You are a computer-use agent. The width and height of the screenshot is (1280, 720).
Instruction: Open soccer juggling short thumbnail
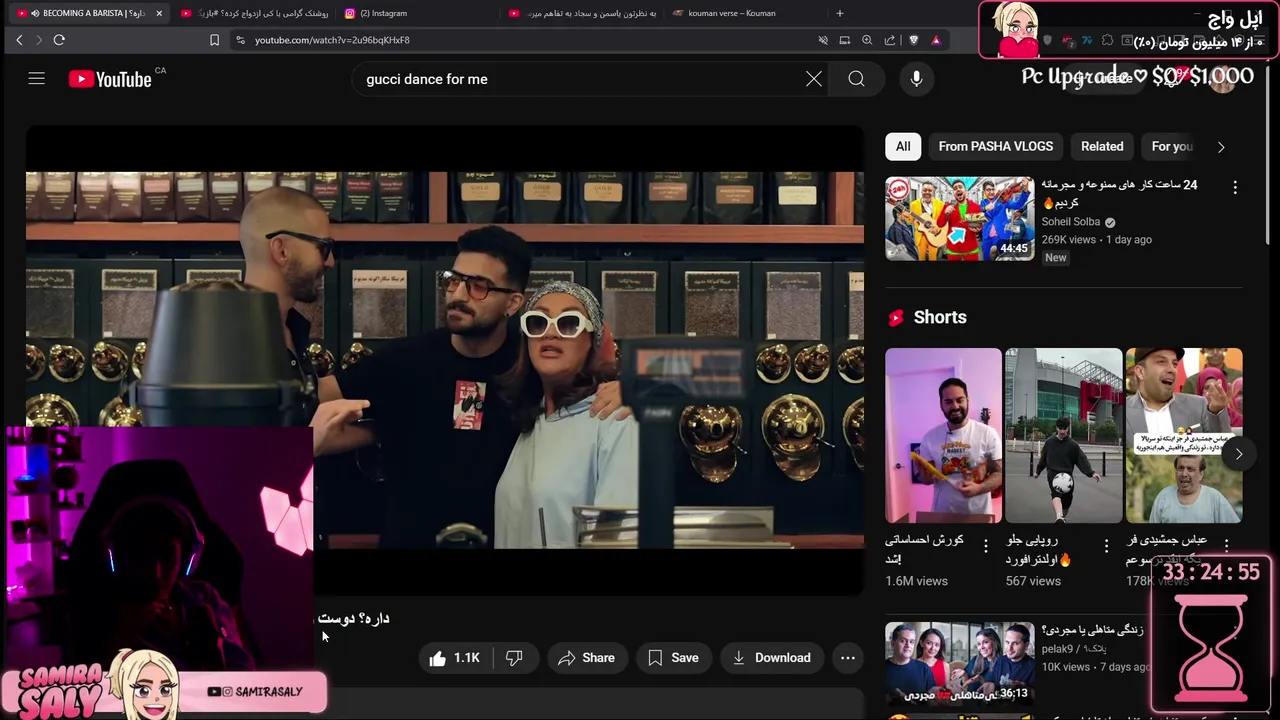[x=1063, y=435]
